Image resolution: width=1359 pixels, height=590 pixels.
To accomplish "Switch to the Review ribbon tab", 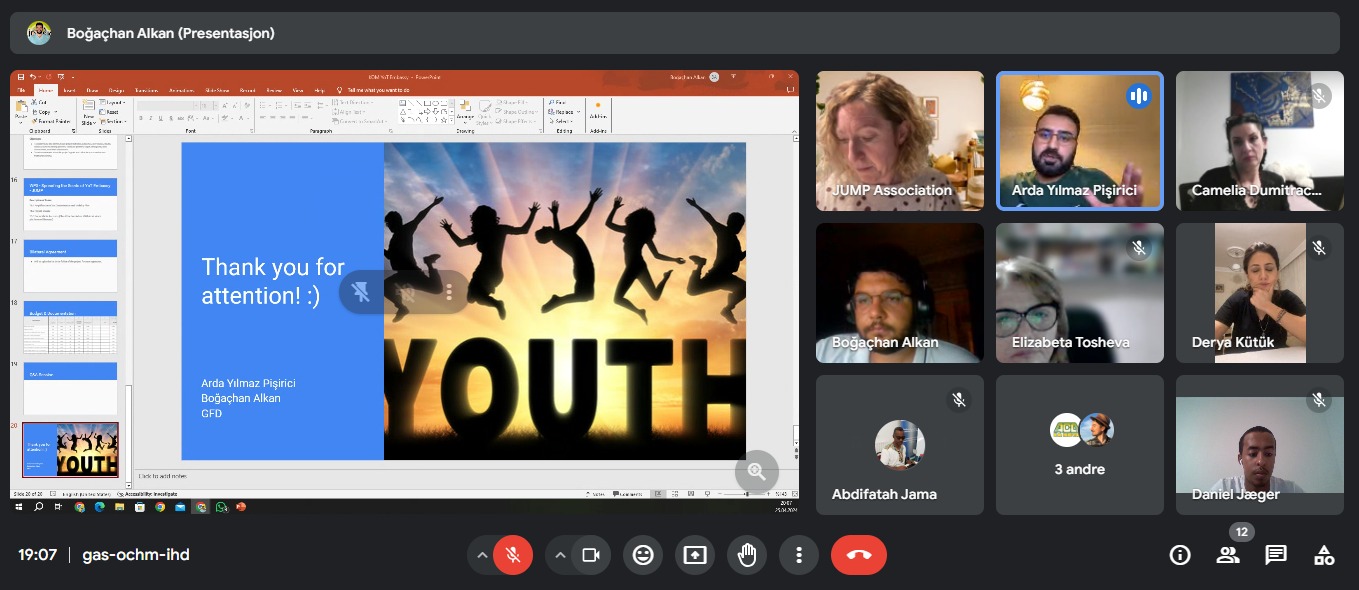I will click(274, 90).
